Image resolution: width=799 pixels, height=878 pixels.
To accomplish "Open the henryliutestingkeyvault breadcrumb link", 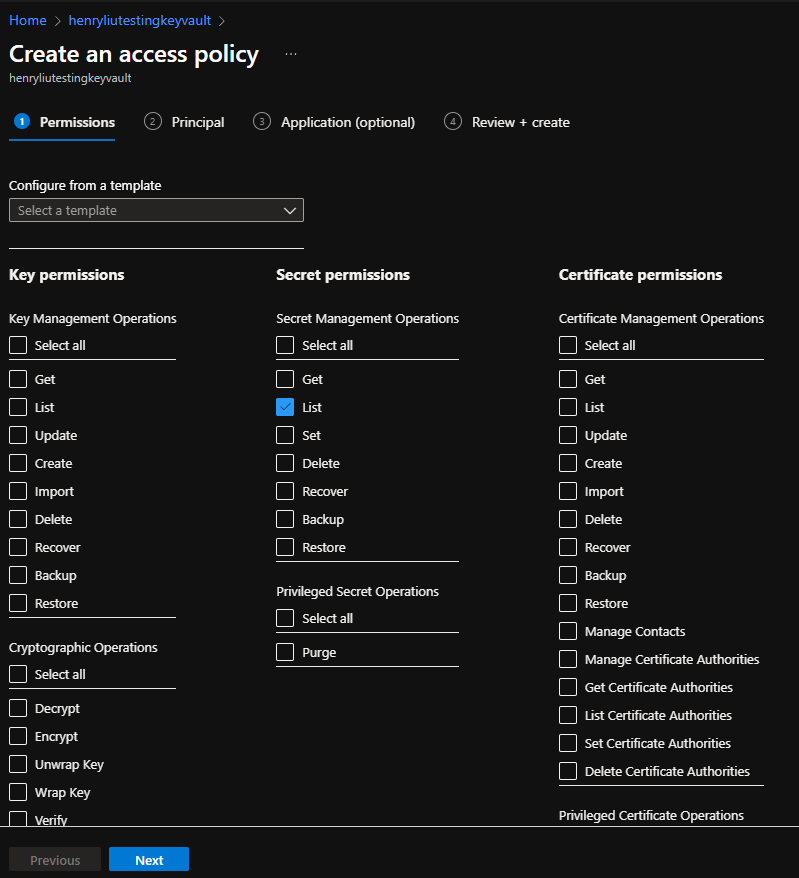I will pos(139,21).
